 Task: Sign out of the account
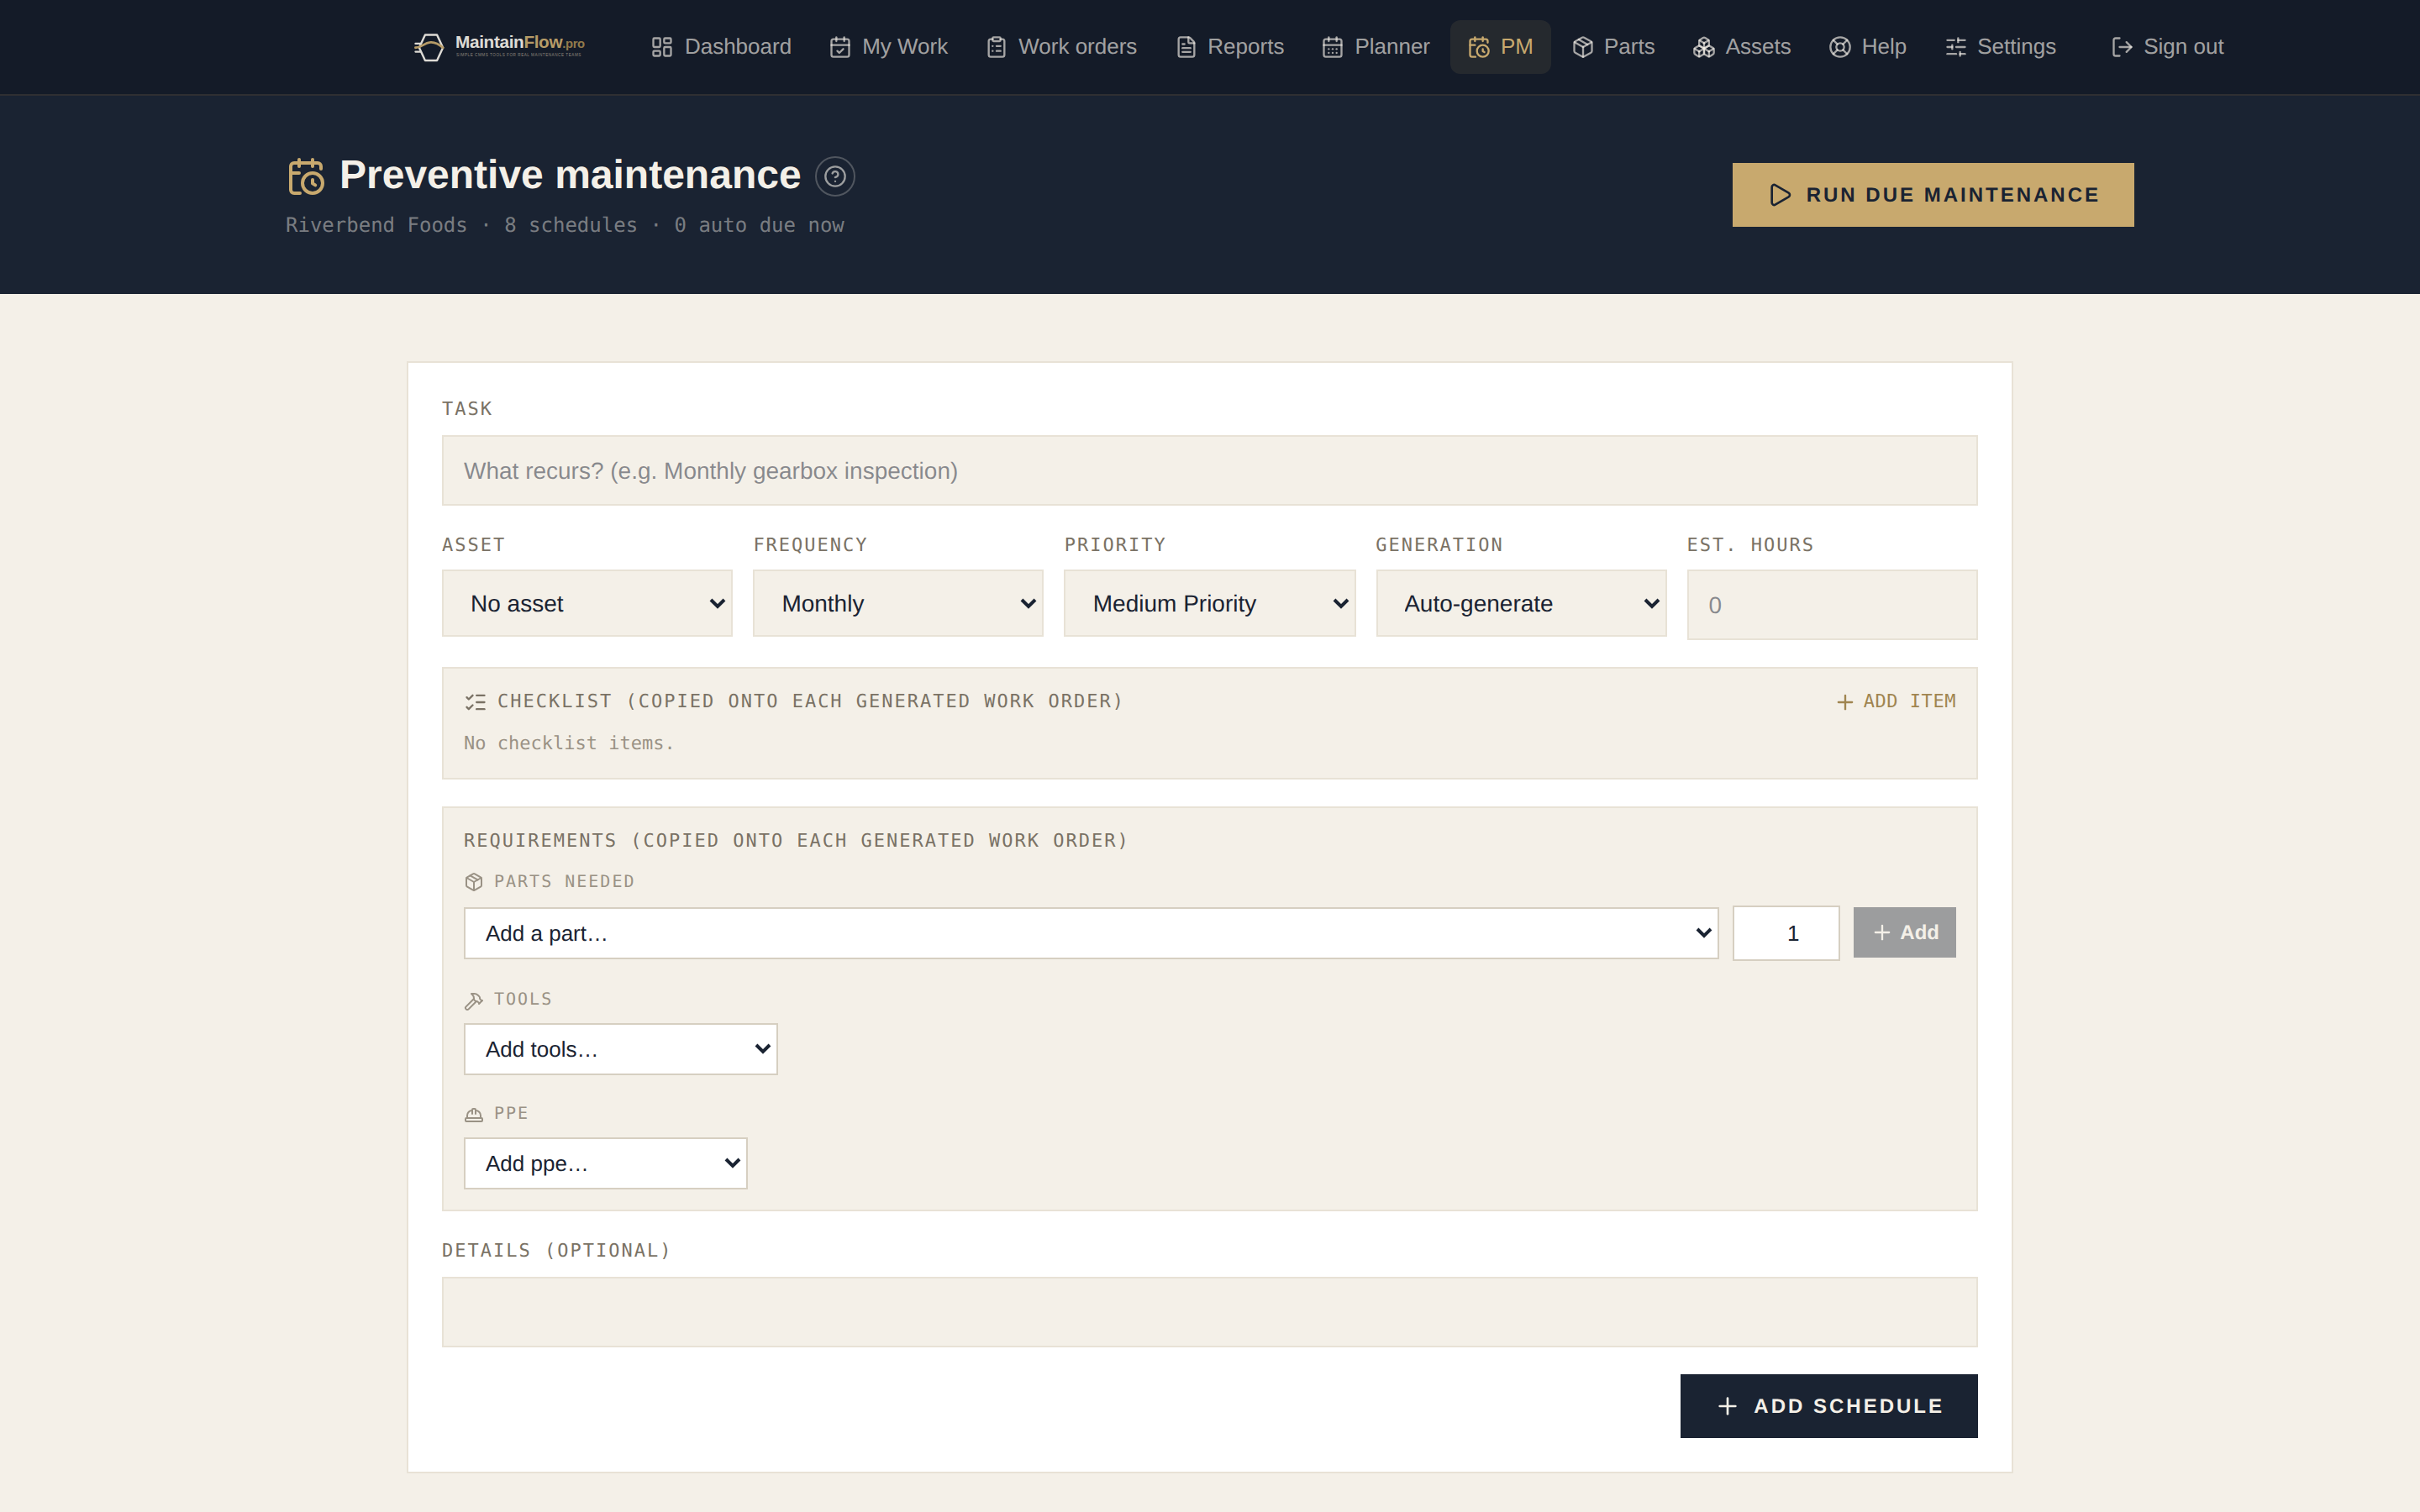coord(2167,47)
